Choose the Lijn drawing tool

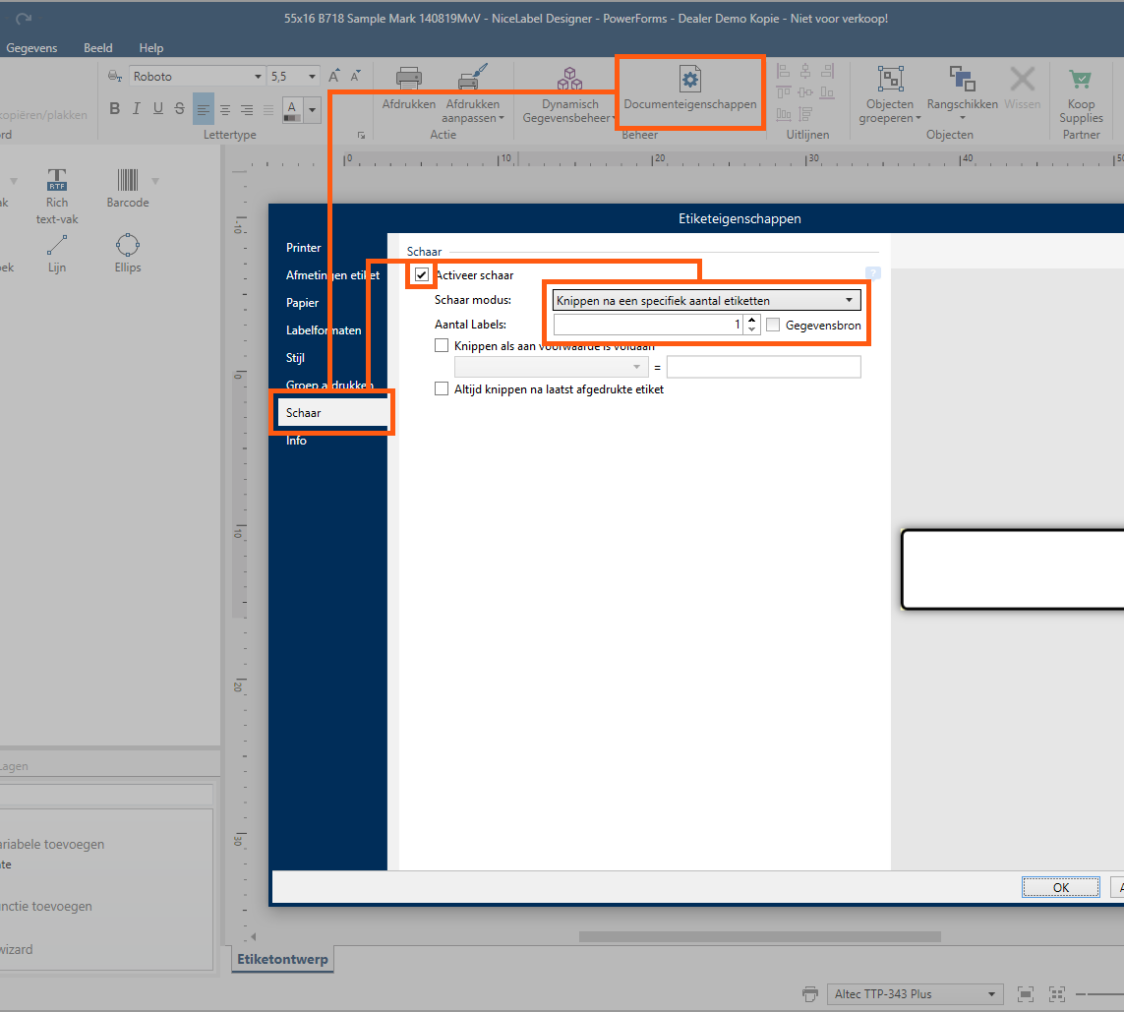click(57, 245)
